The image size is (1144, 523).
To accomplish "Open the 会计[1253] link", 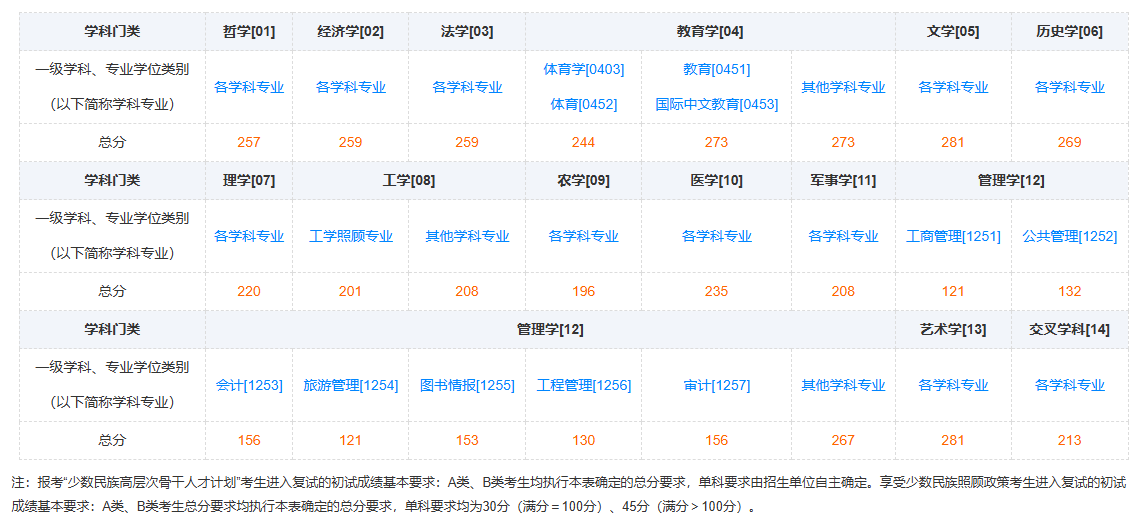I will 249,384.
